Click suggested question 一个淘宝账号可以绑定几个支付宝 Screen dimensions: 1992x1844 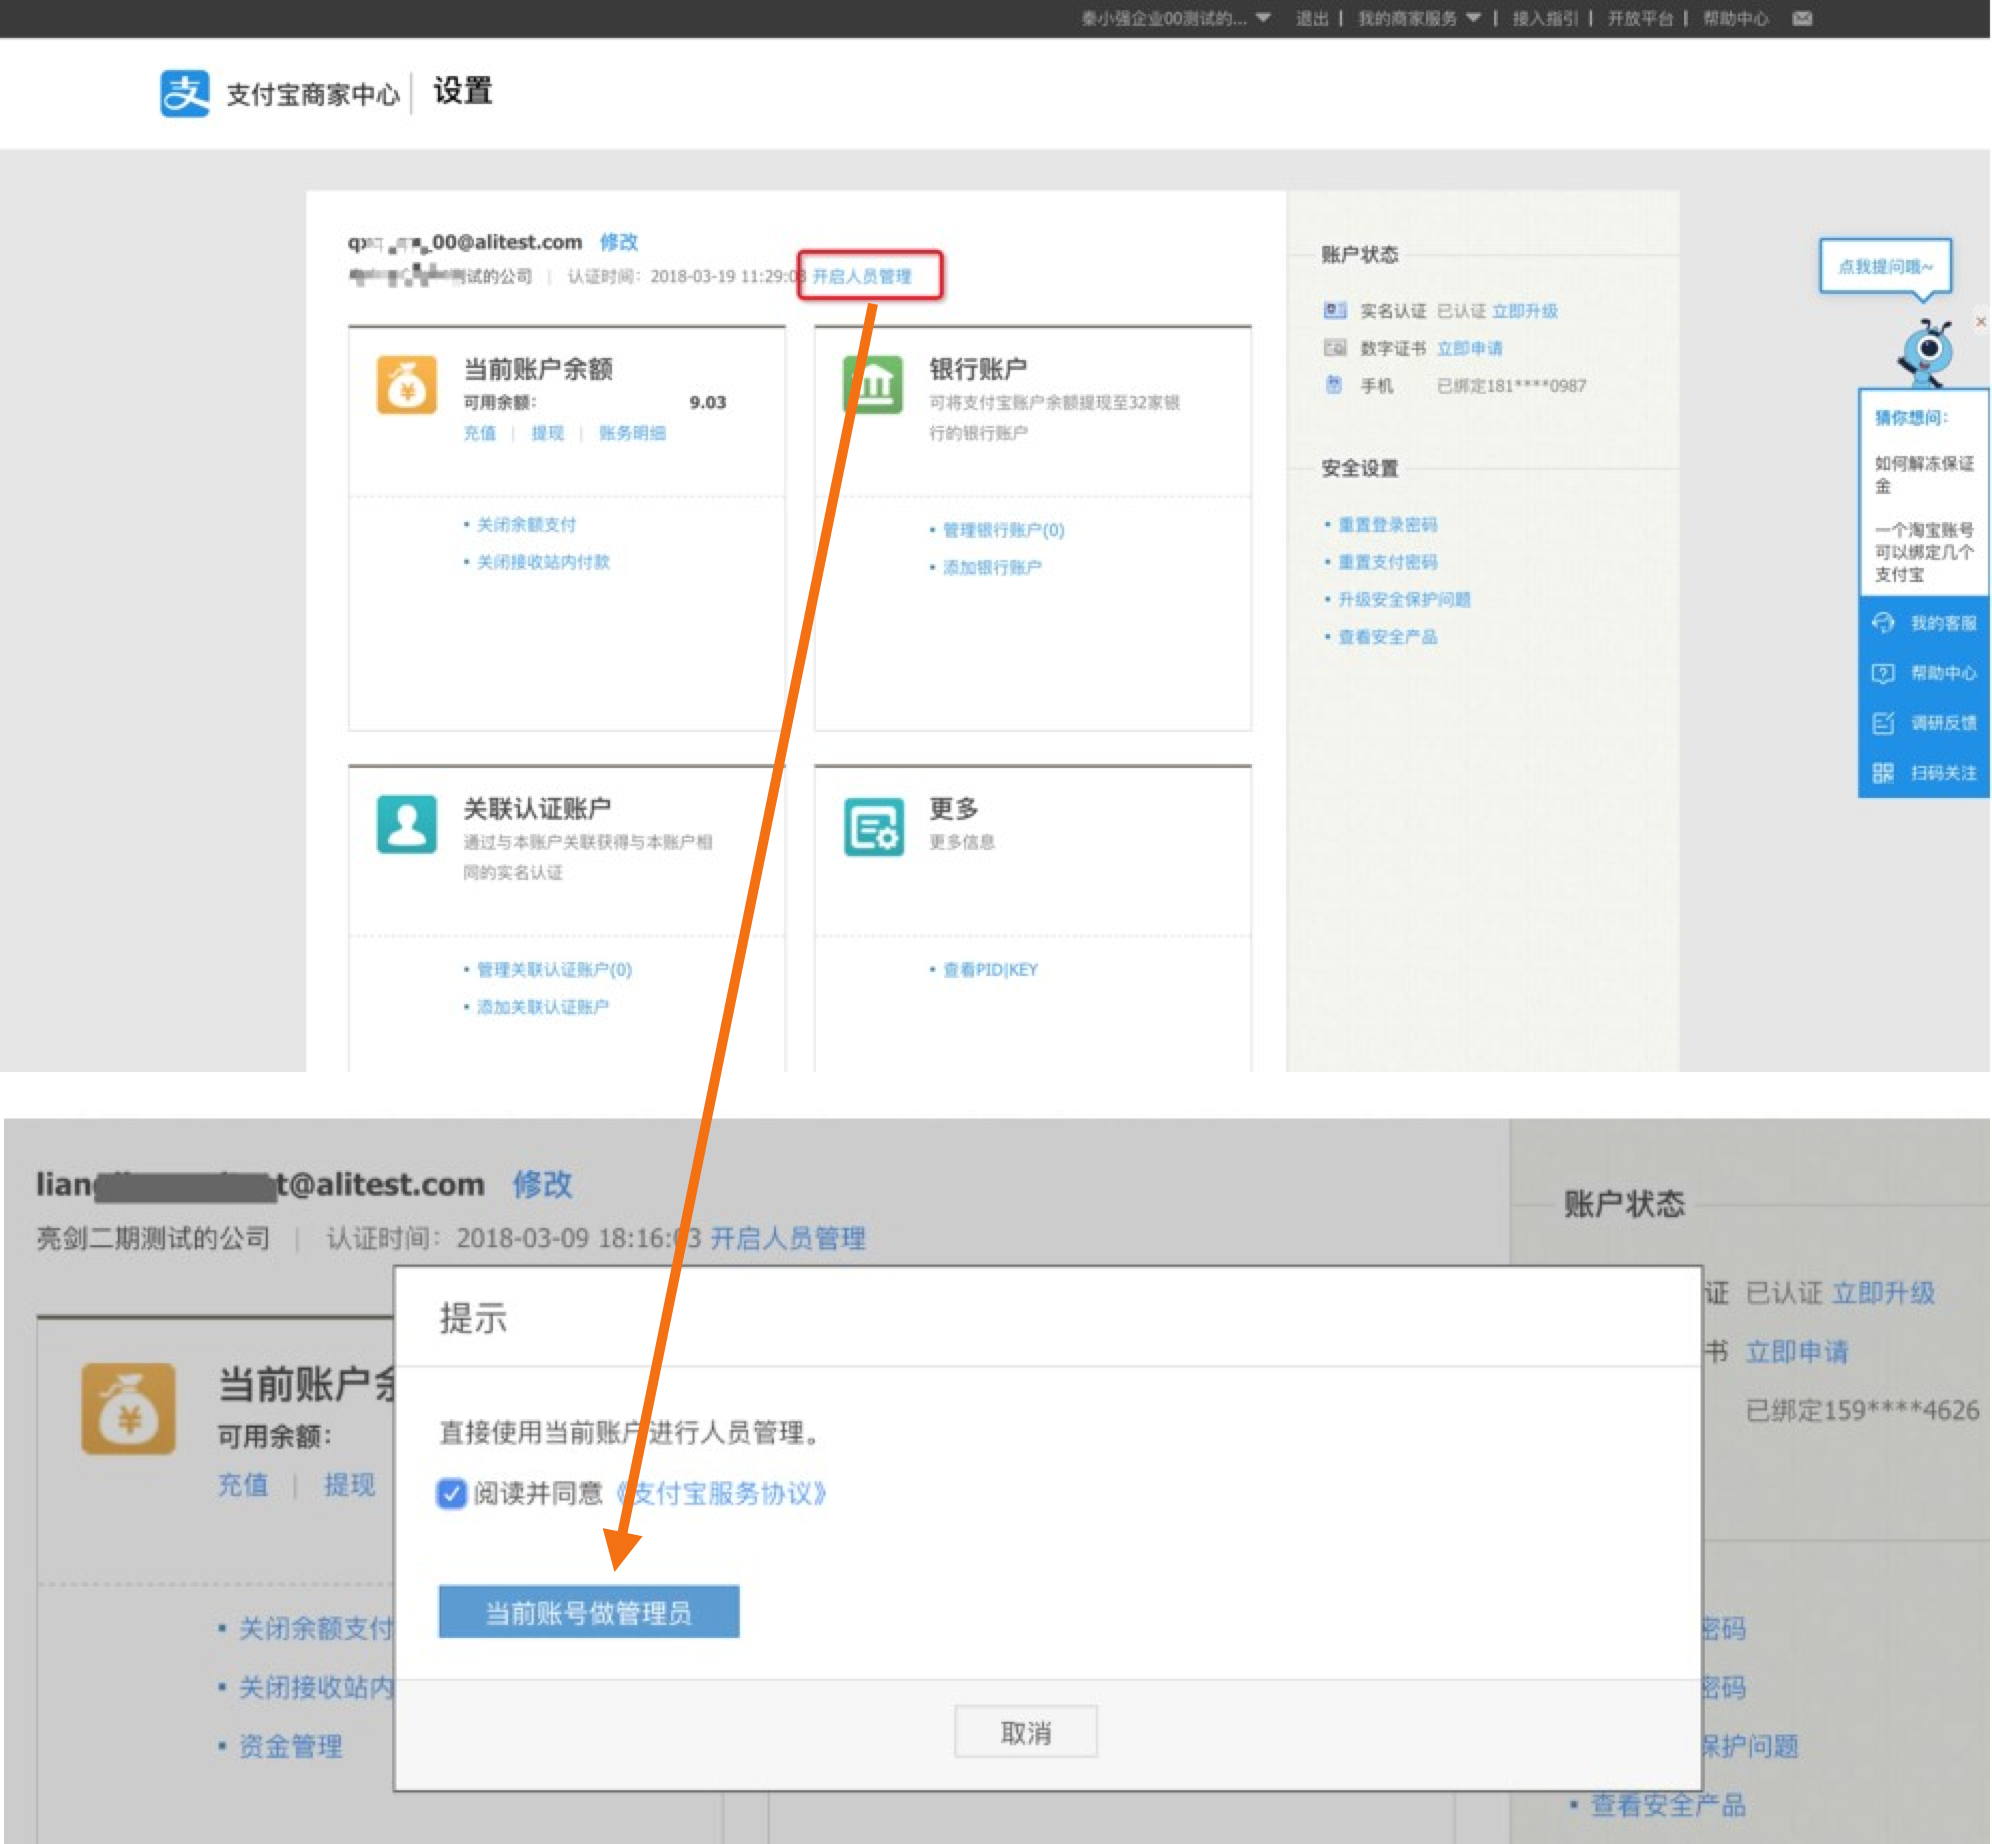click(1924, 552)
